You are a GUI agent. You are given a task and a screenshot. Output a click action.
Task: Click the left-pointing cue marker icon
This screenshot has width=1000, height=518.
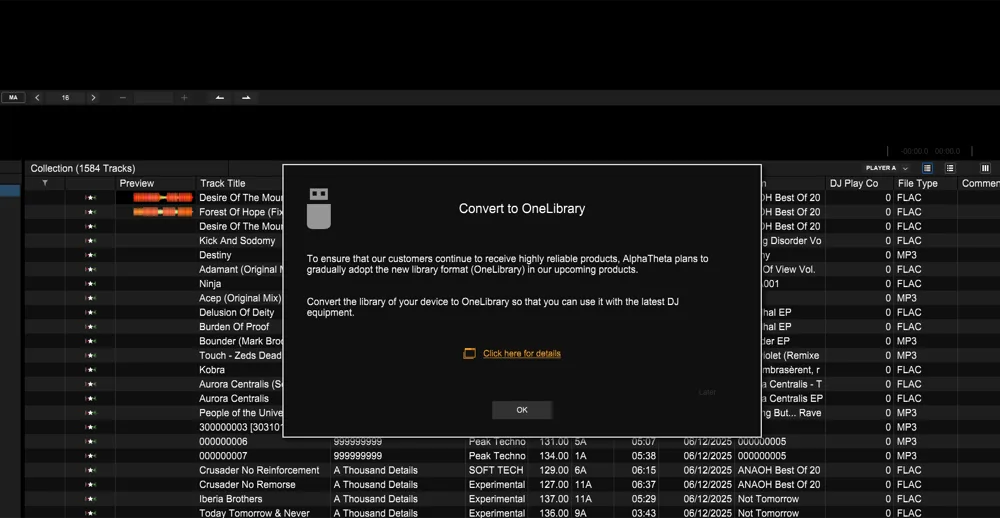(219, 98)
